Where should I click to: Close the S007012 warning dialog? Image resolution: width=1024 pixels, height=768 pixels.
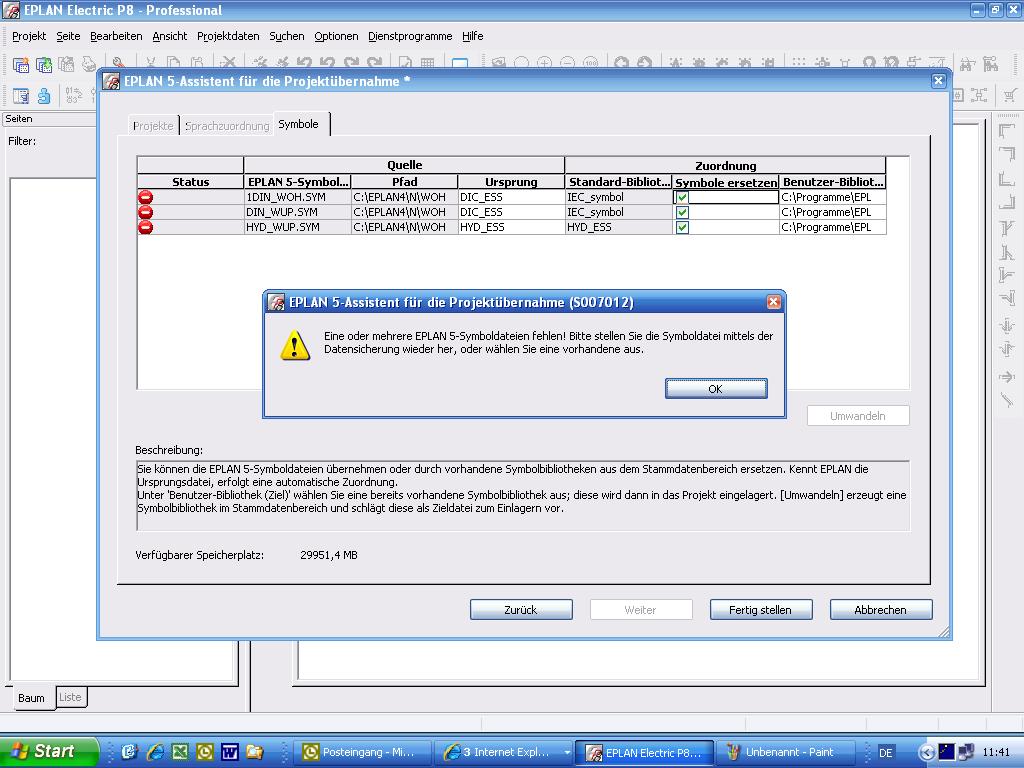pos(774,302)
